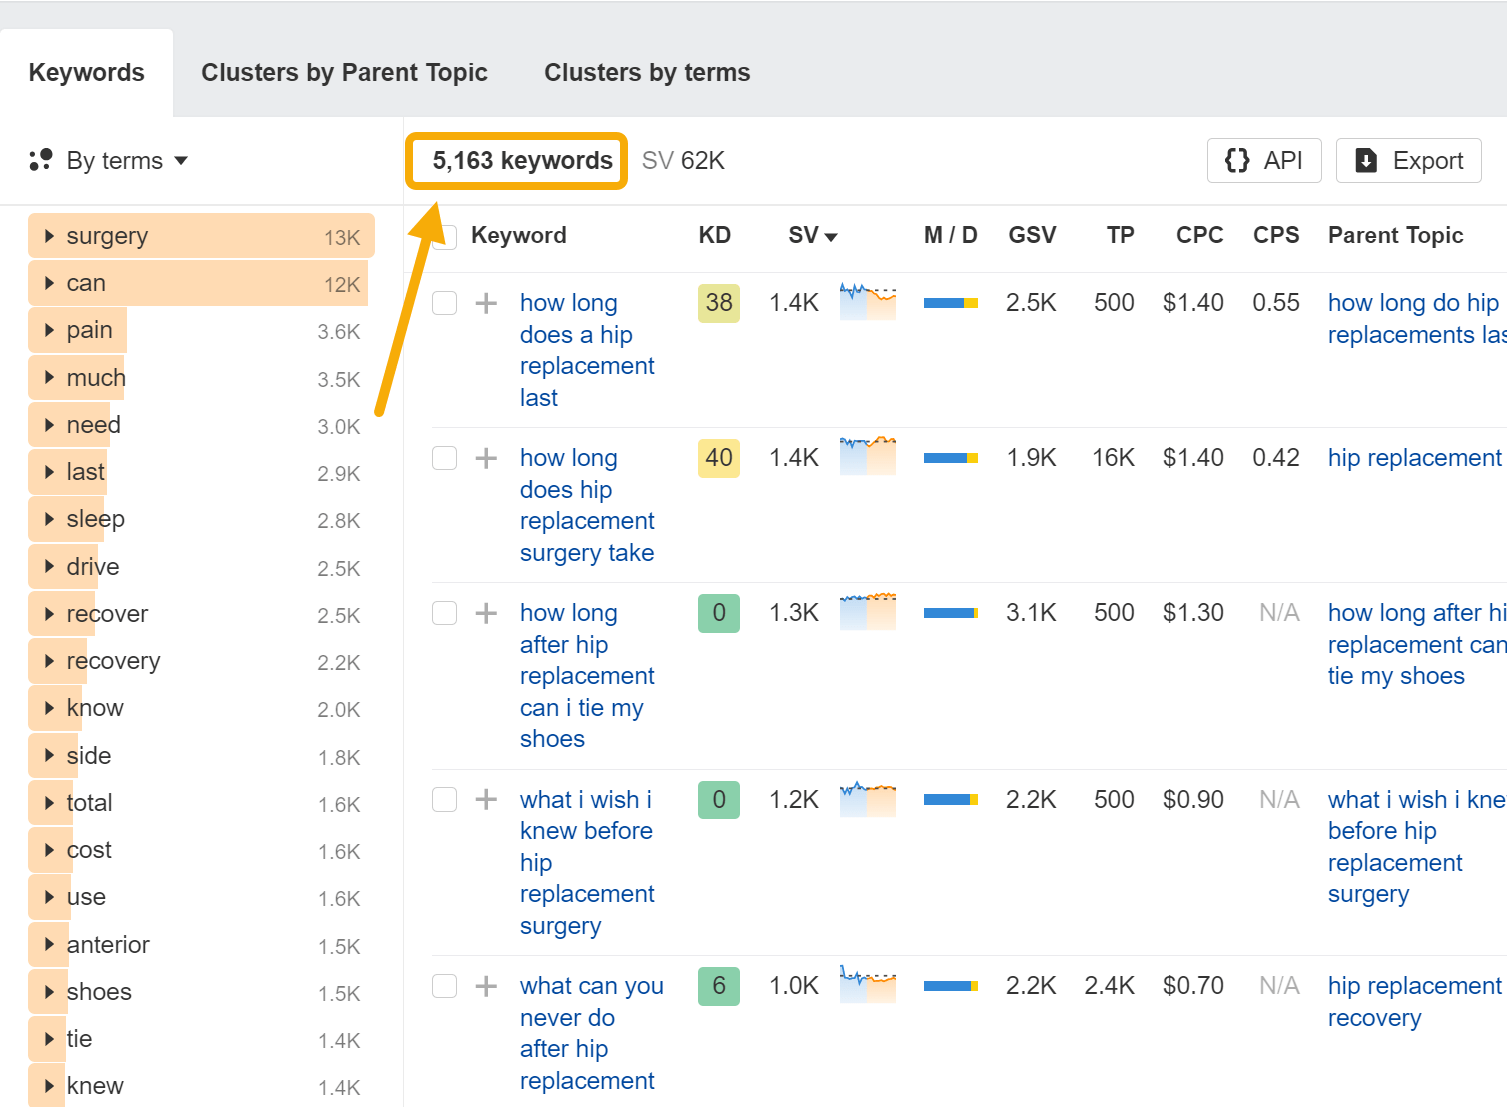1507x1107 pixels.
Task: Check the box beside 'what can you never do after hip replacement'
Action: coord(444,985)
